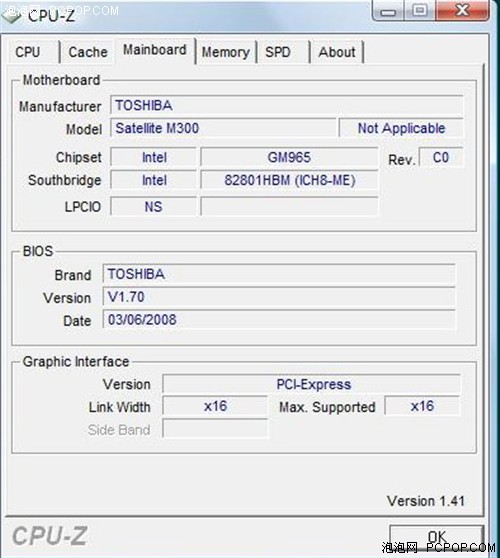Click the Not Applicable model revision field

401,128
